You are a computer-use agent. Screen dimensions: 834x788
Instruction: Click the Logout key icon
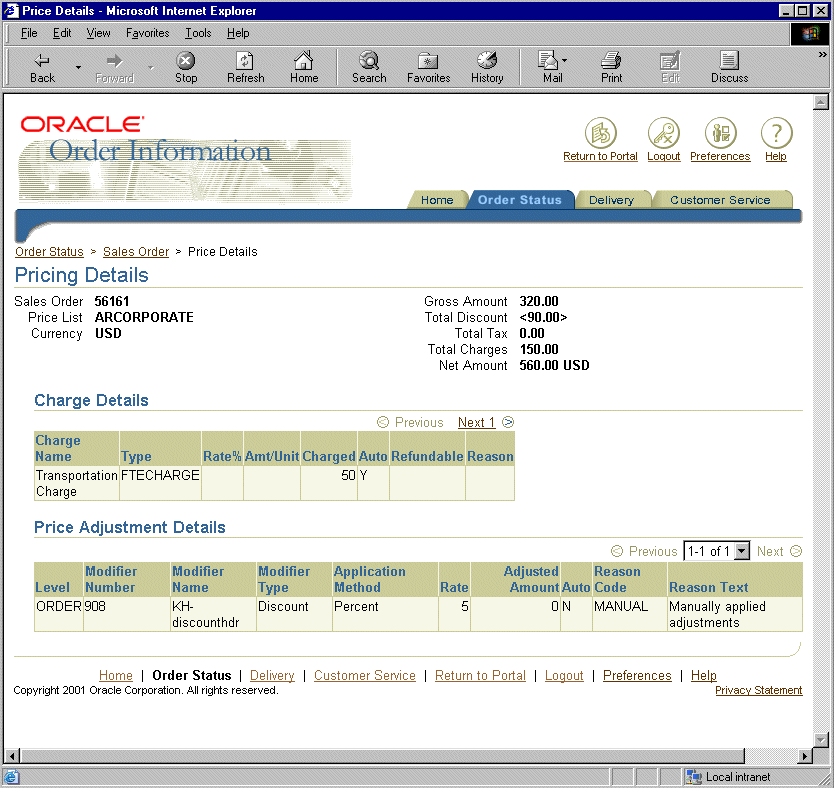(664, 132)
